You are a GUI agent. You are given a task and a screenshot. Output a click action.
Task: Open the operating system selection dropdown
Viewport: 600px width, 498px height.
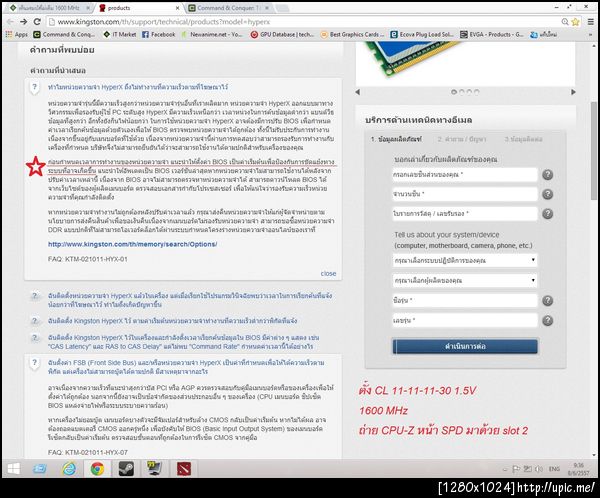pyautogui.click(x=465, y=260)
